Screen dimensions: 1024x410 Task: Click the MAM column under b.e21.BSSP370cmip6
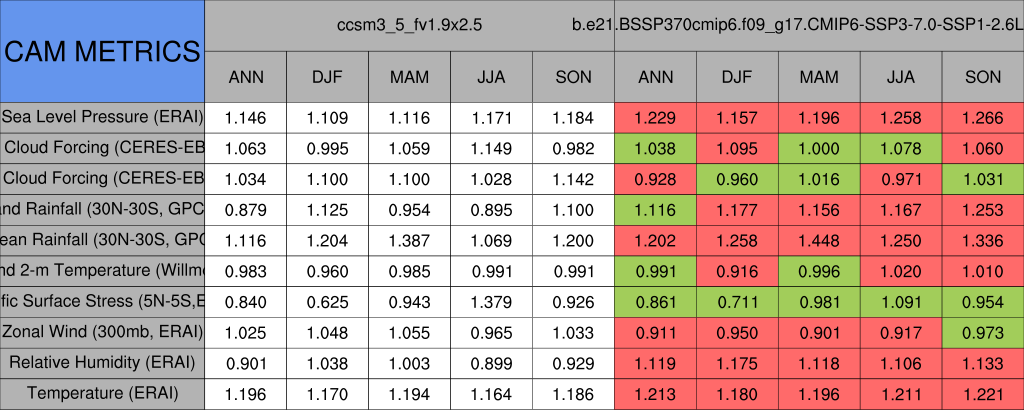coord(819,77)
